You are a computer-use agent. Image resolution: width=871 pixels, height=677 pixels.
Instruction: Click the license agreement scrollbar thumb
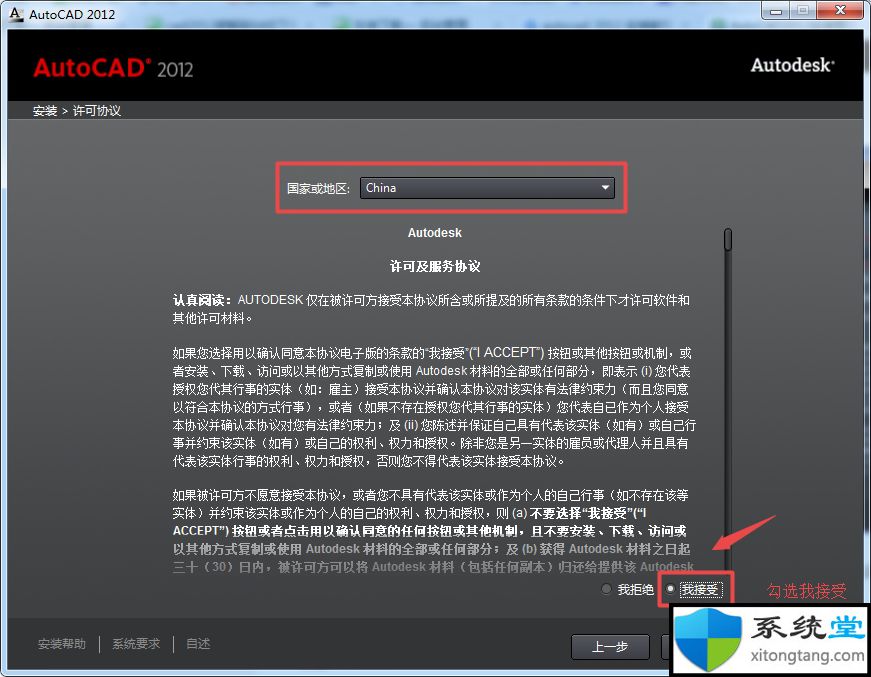[x=728, y=239]
